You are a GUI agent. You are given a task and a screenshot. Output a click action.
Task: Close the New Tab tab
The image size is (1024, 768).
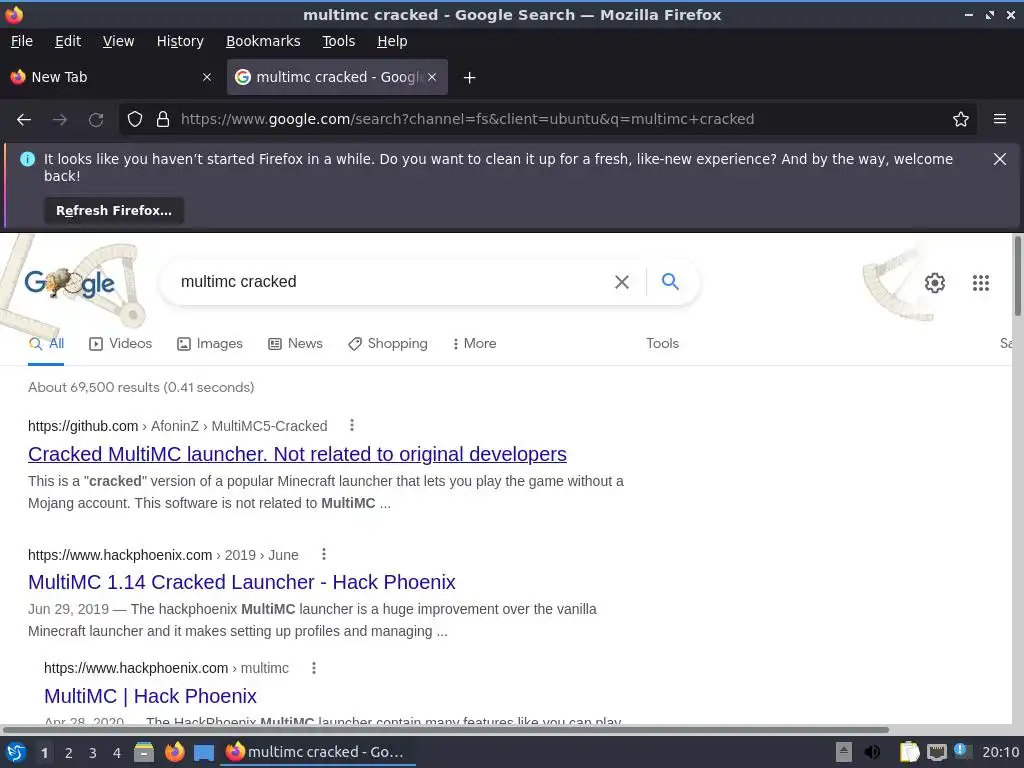pos(207,77)
